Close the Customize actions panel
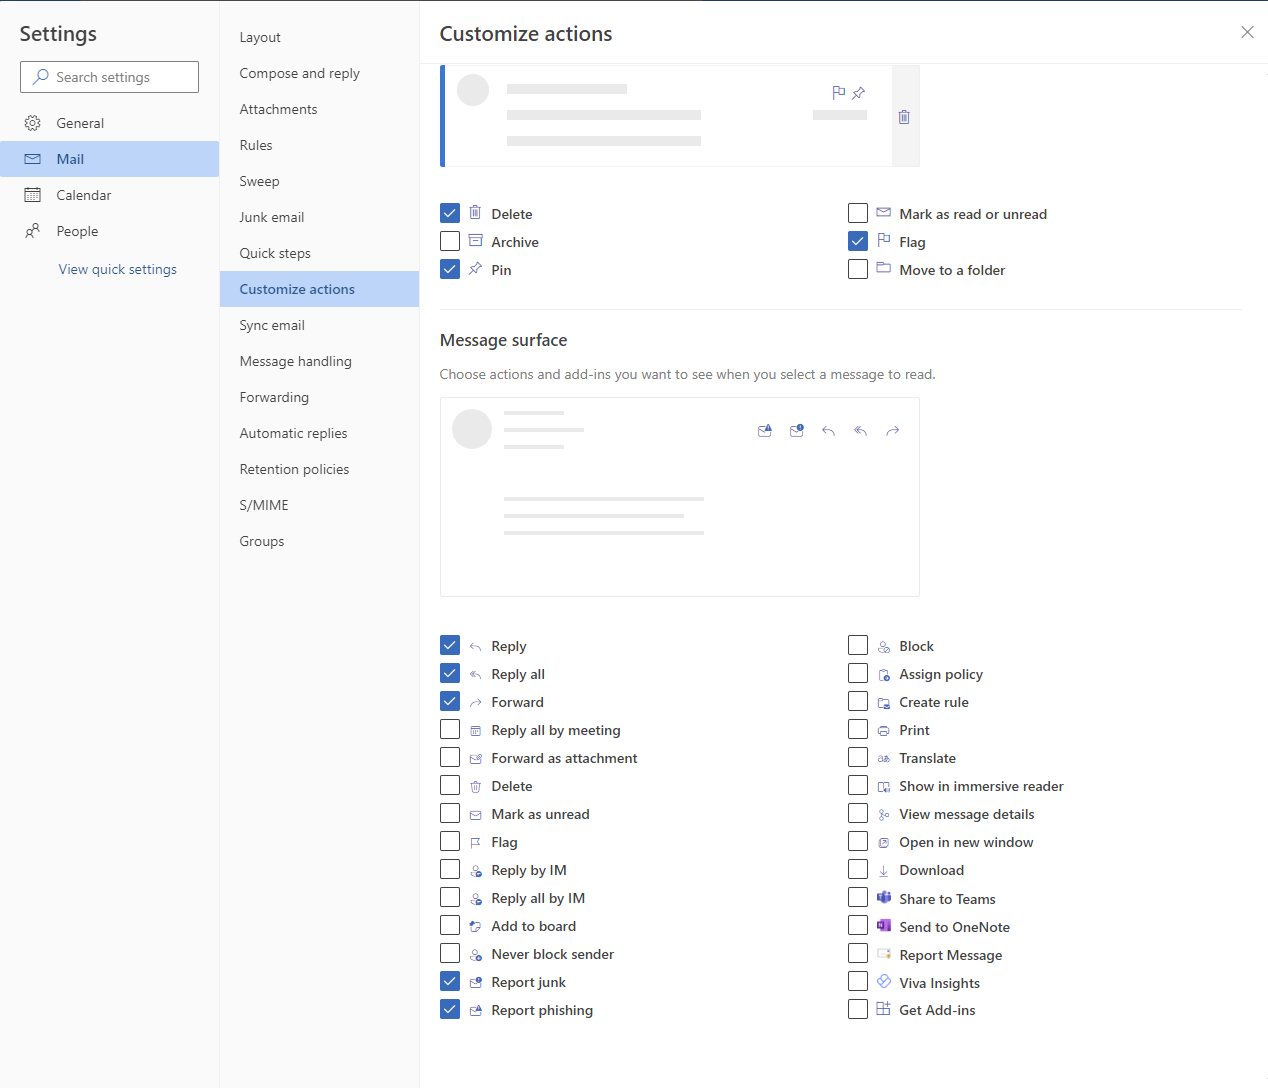1268x1088 pixels. tap(1247, 32)
